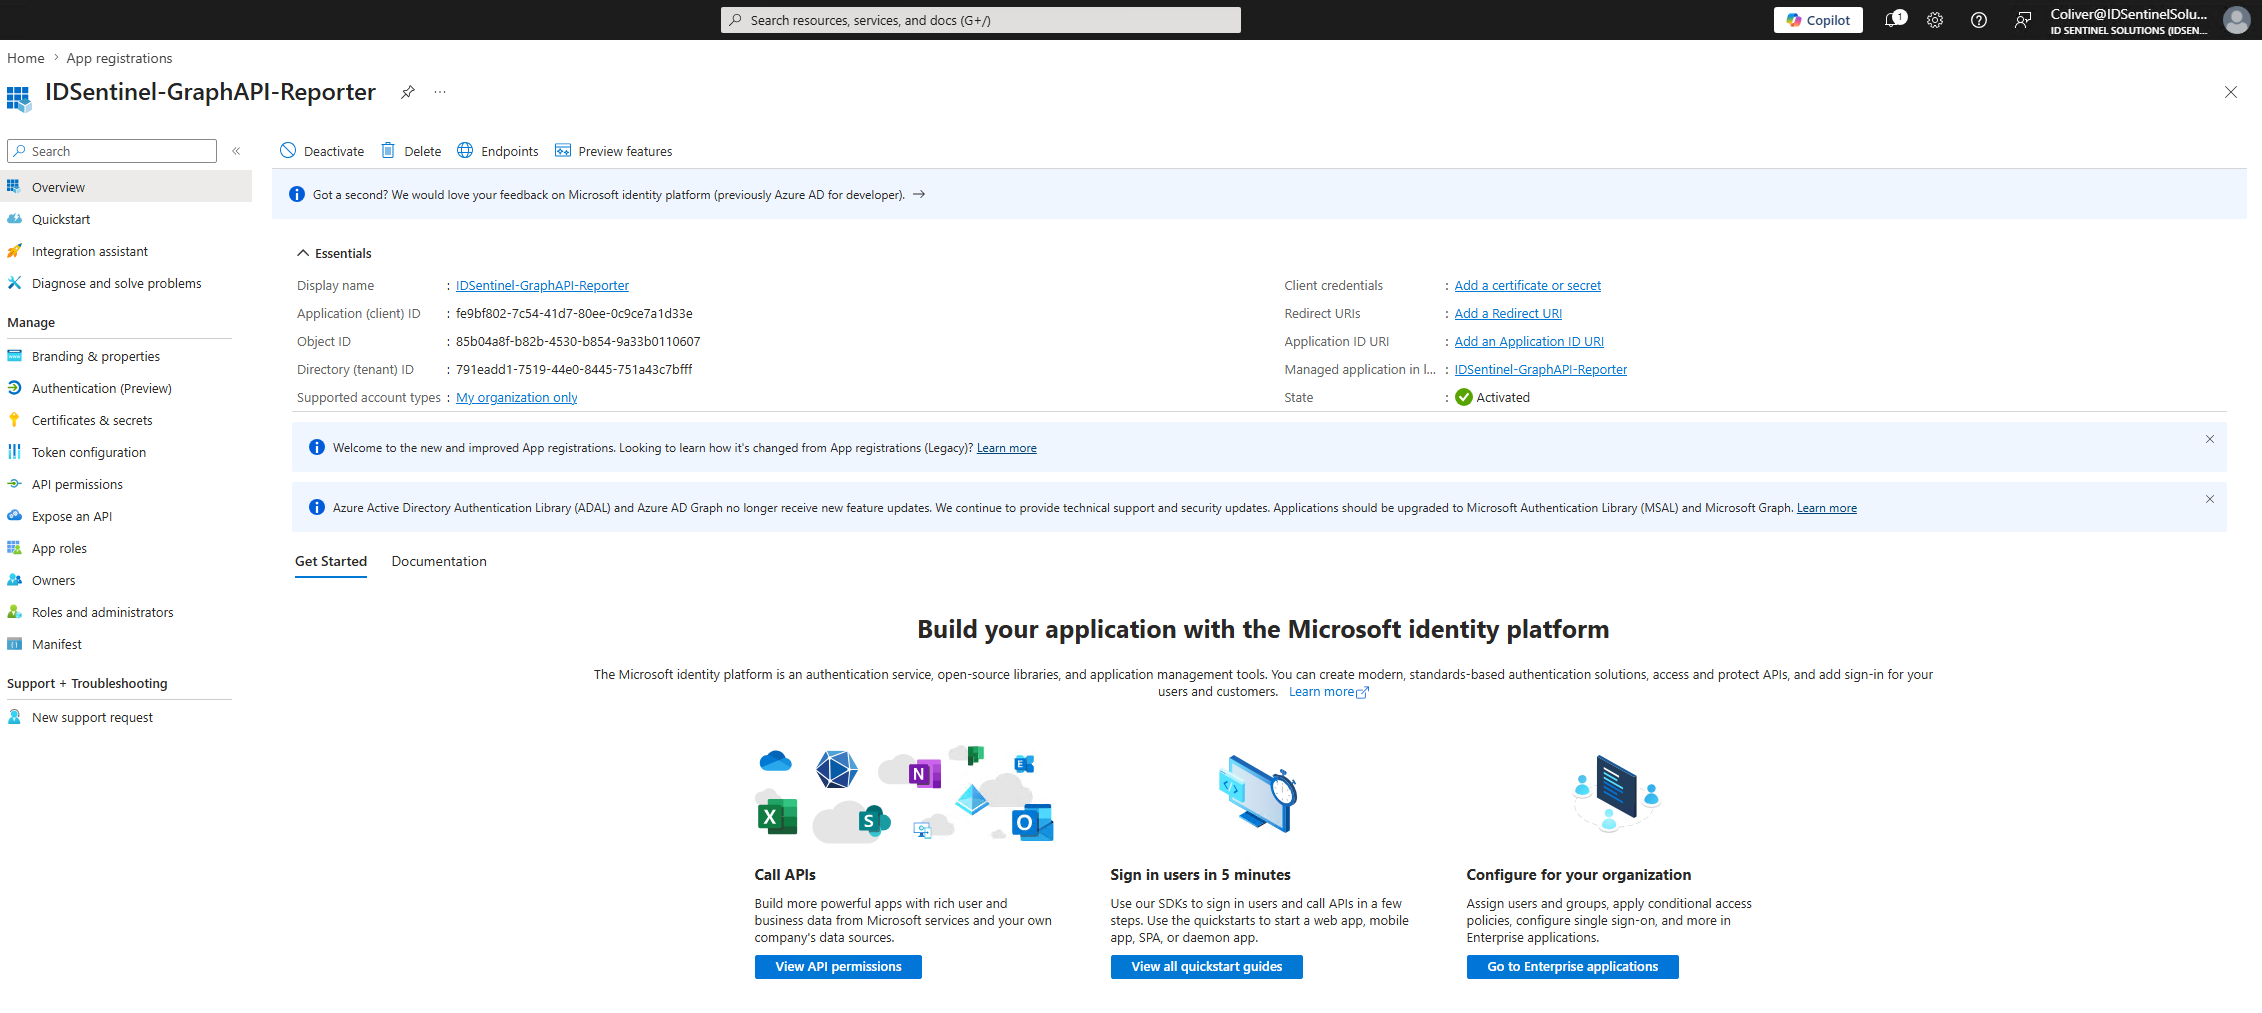Dismiss the ADAL deprecation banner
This screenshot has height=1013, width=2262.
2210,499
